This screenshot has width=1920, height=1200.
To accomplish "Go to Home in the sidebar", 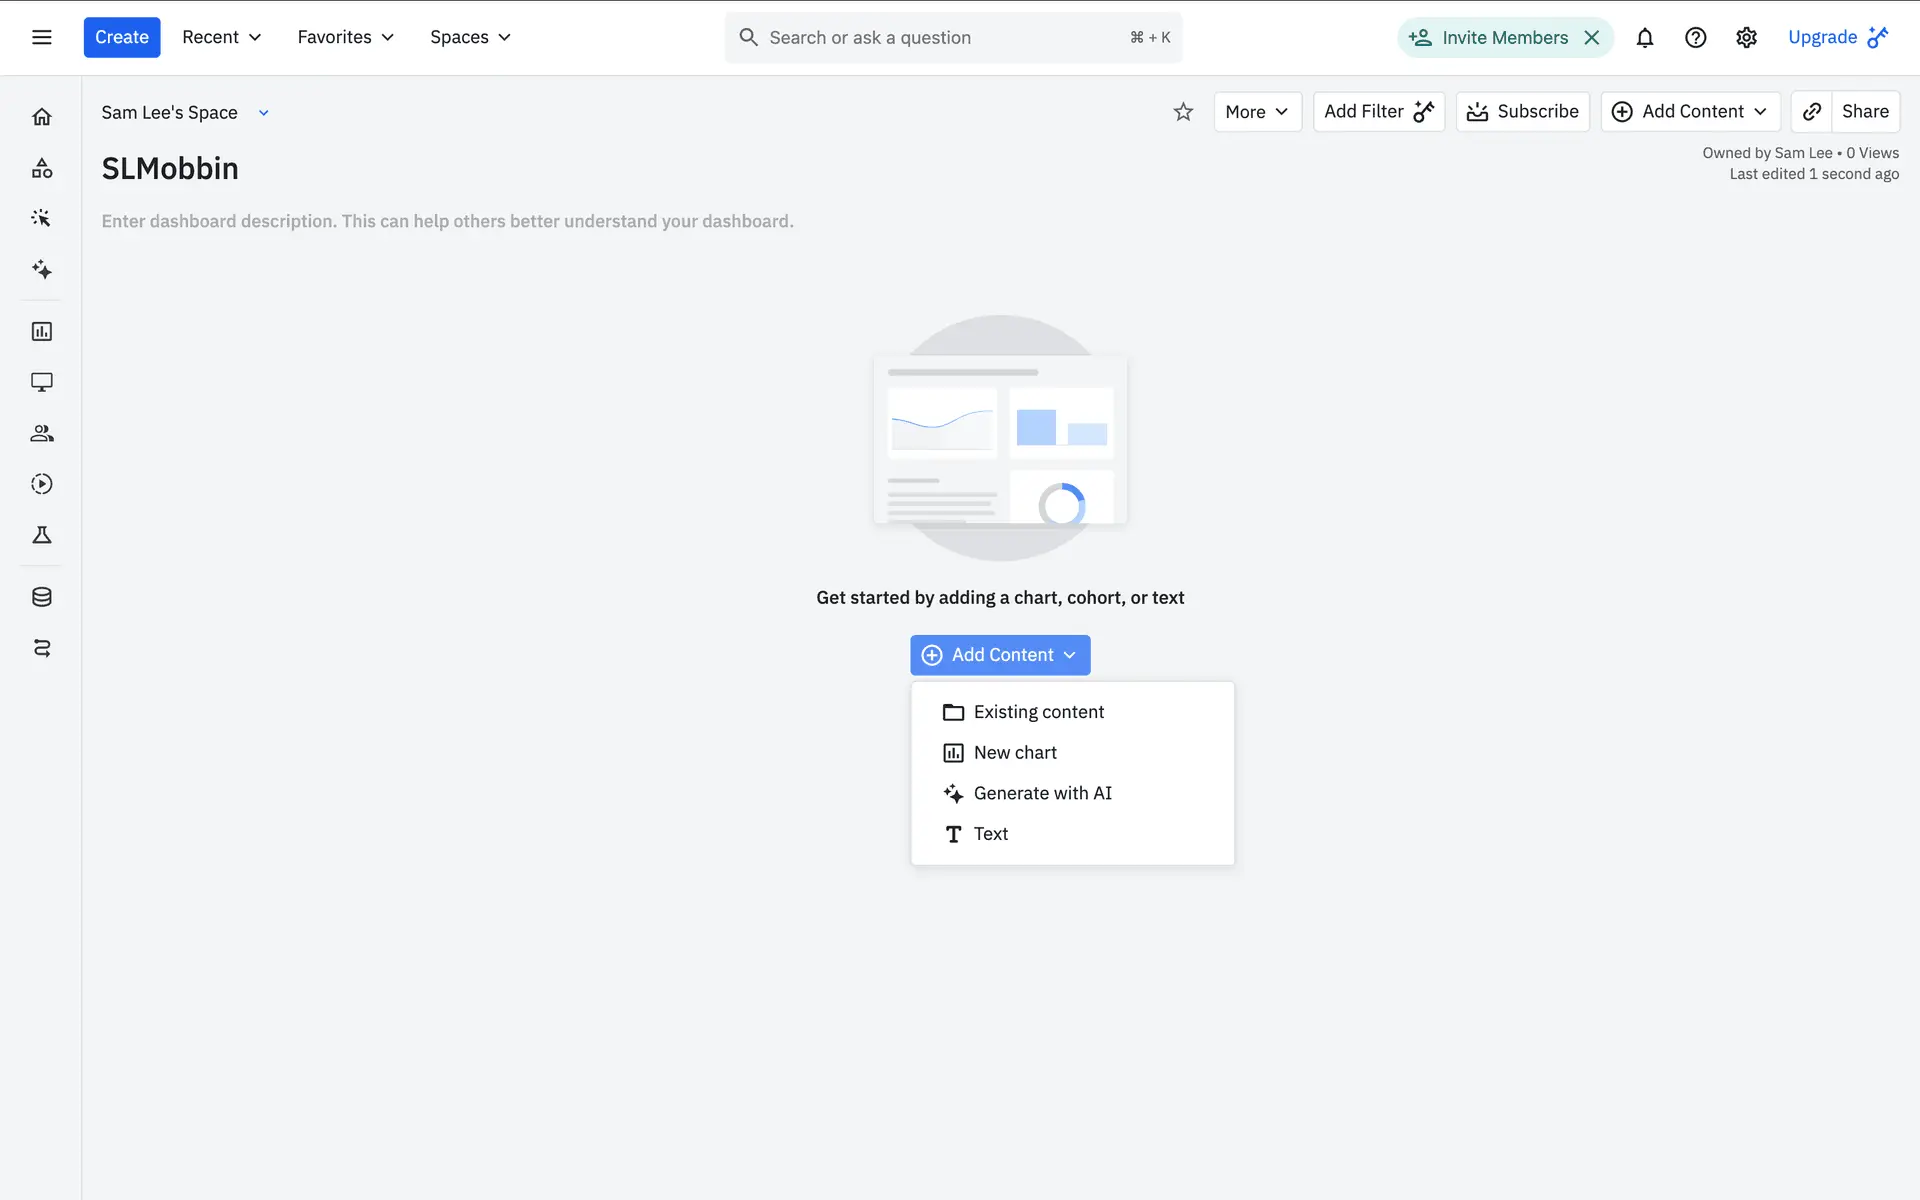I will (41, 117).
